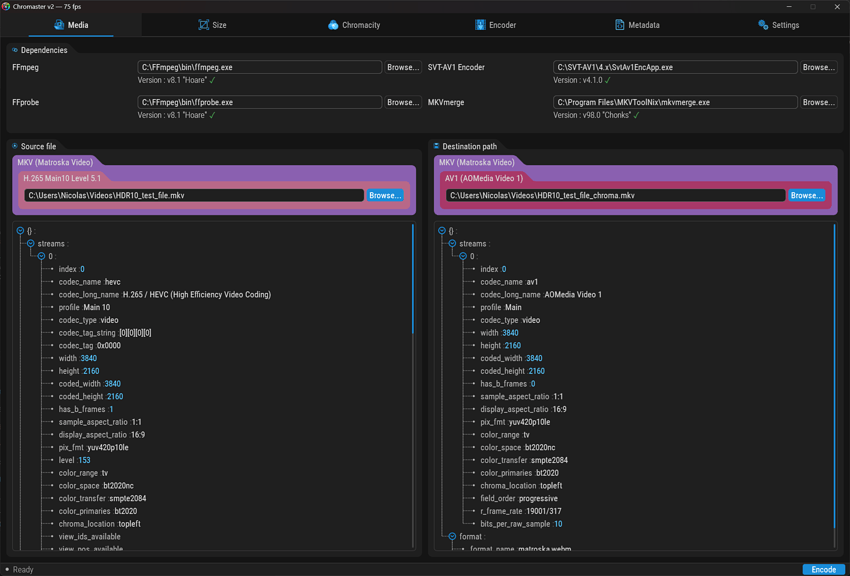850x576 pixels.
Task: Select destination r_frame_rate 19001/317 row
Action: (x=521, y=511)
